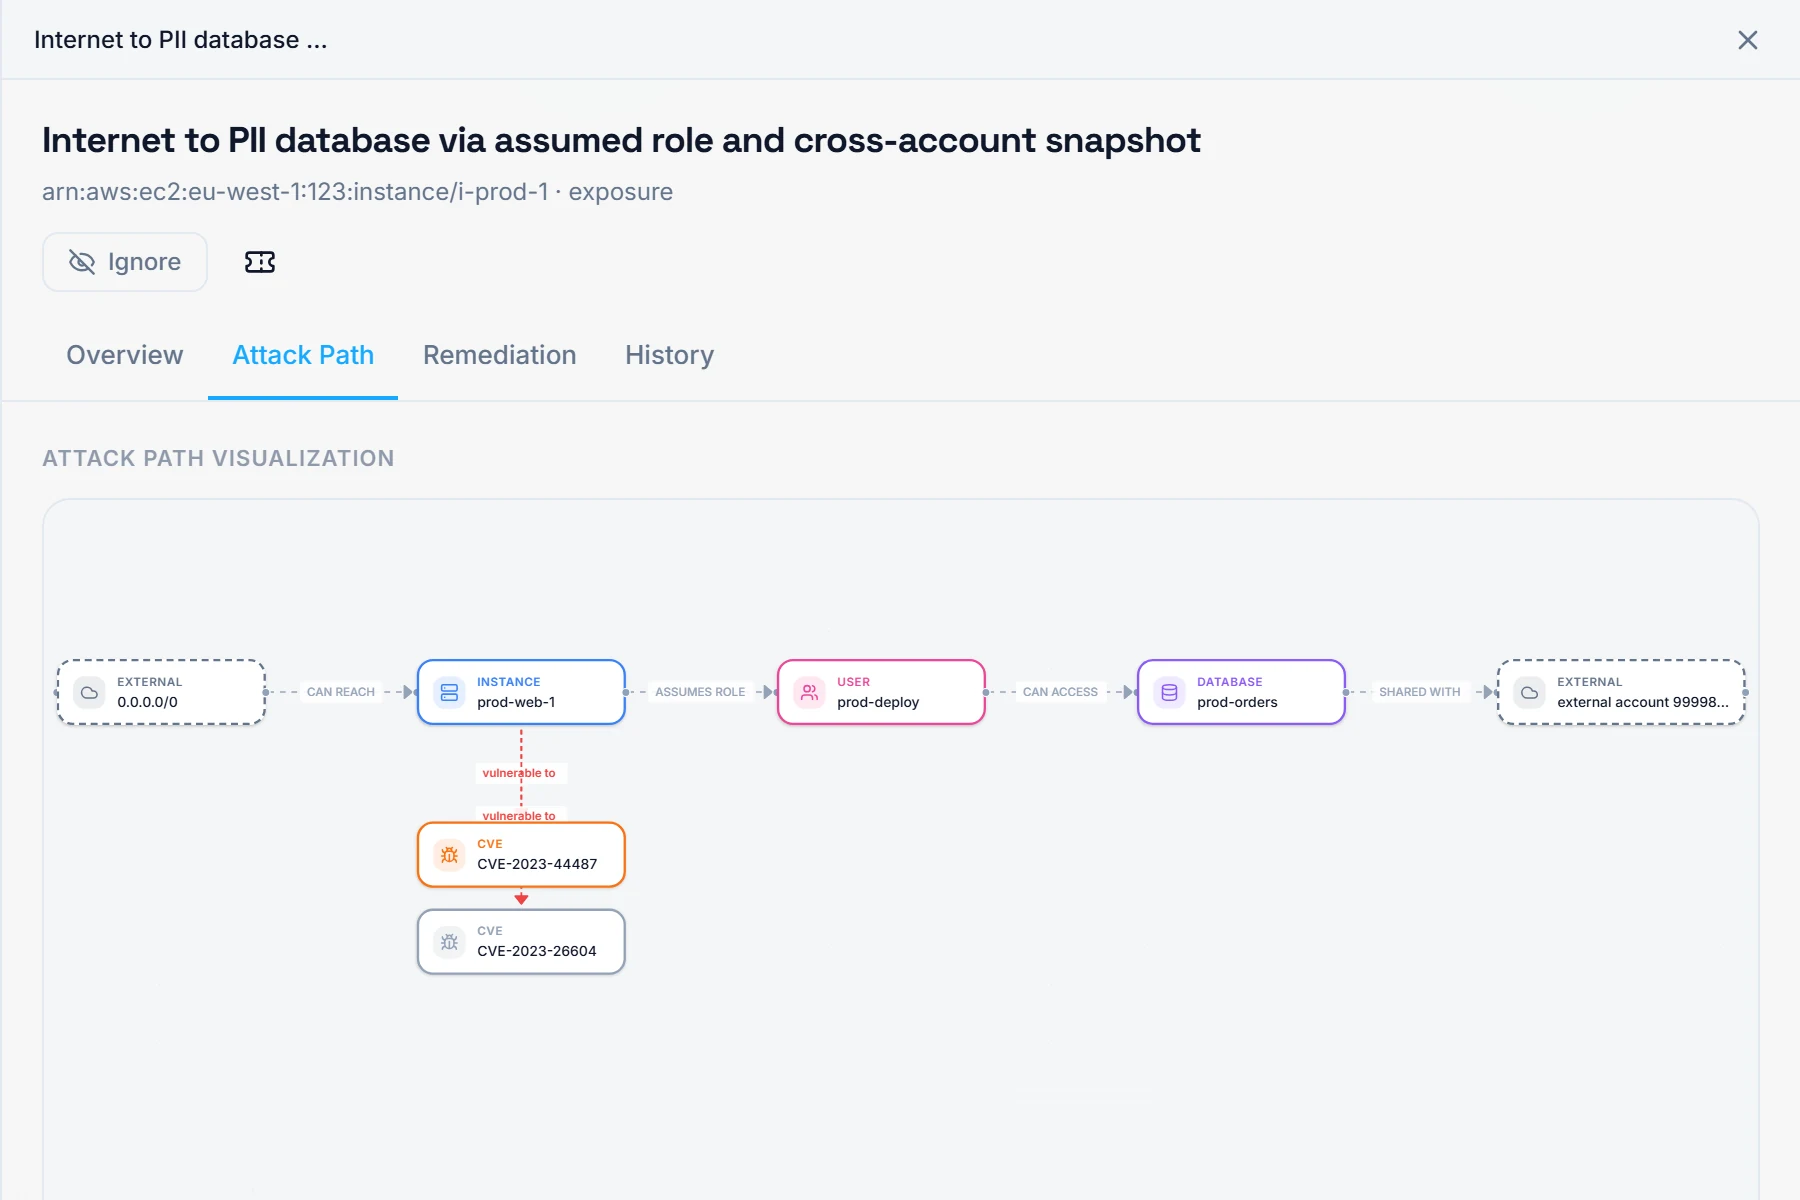Click the ATTACK PATH VISUALIZATION heading
This screenshot has width=1800, height=1200.
[x=218, y=458]
